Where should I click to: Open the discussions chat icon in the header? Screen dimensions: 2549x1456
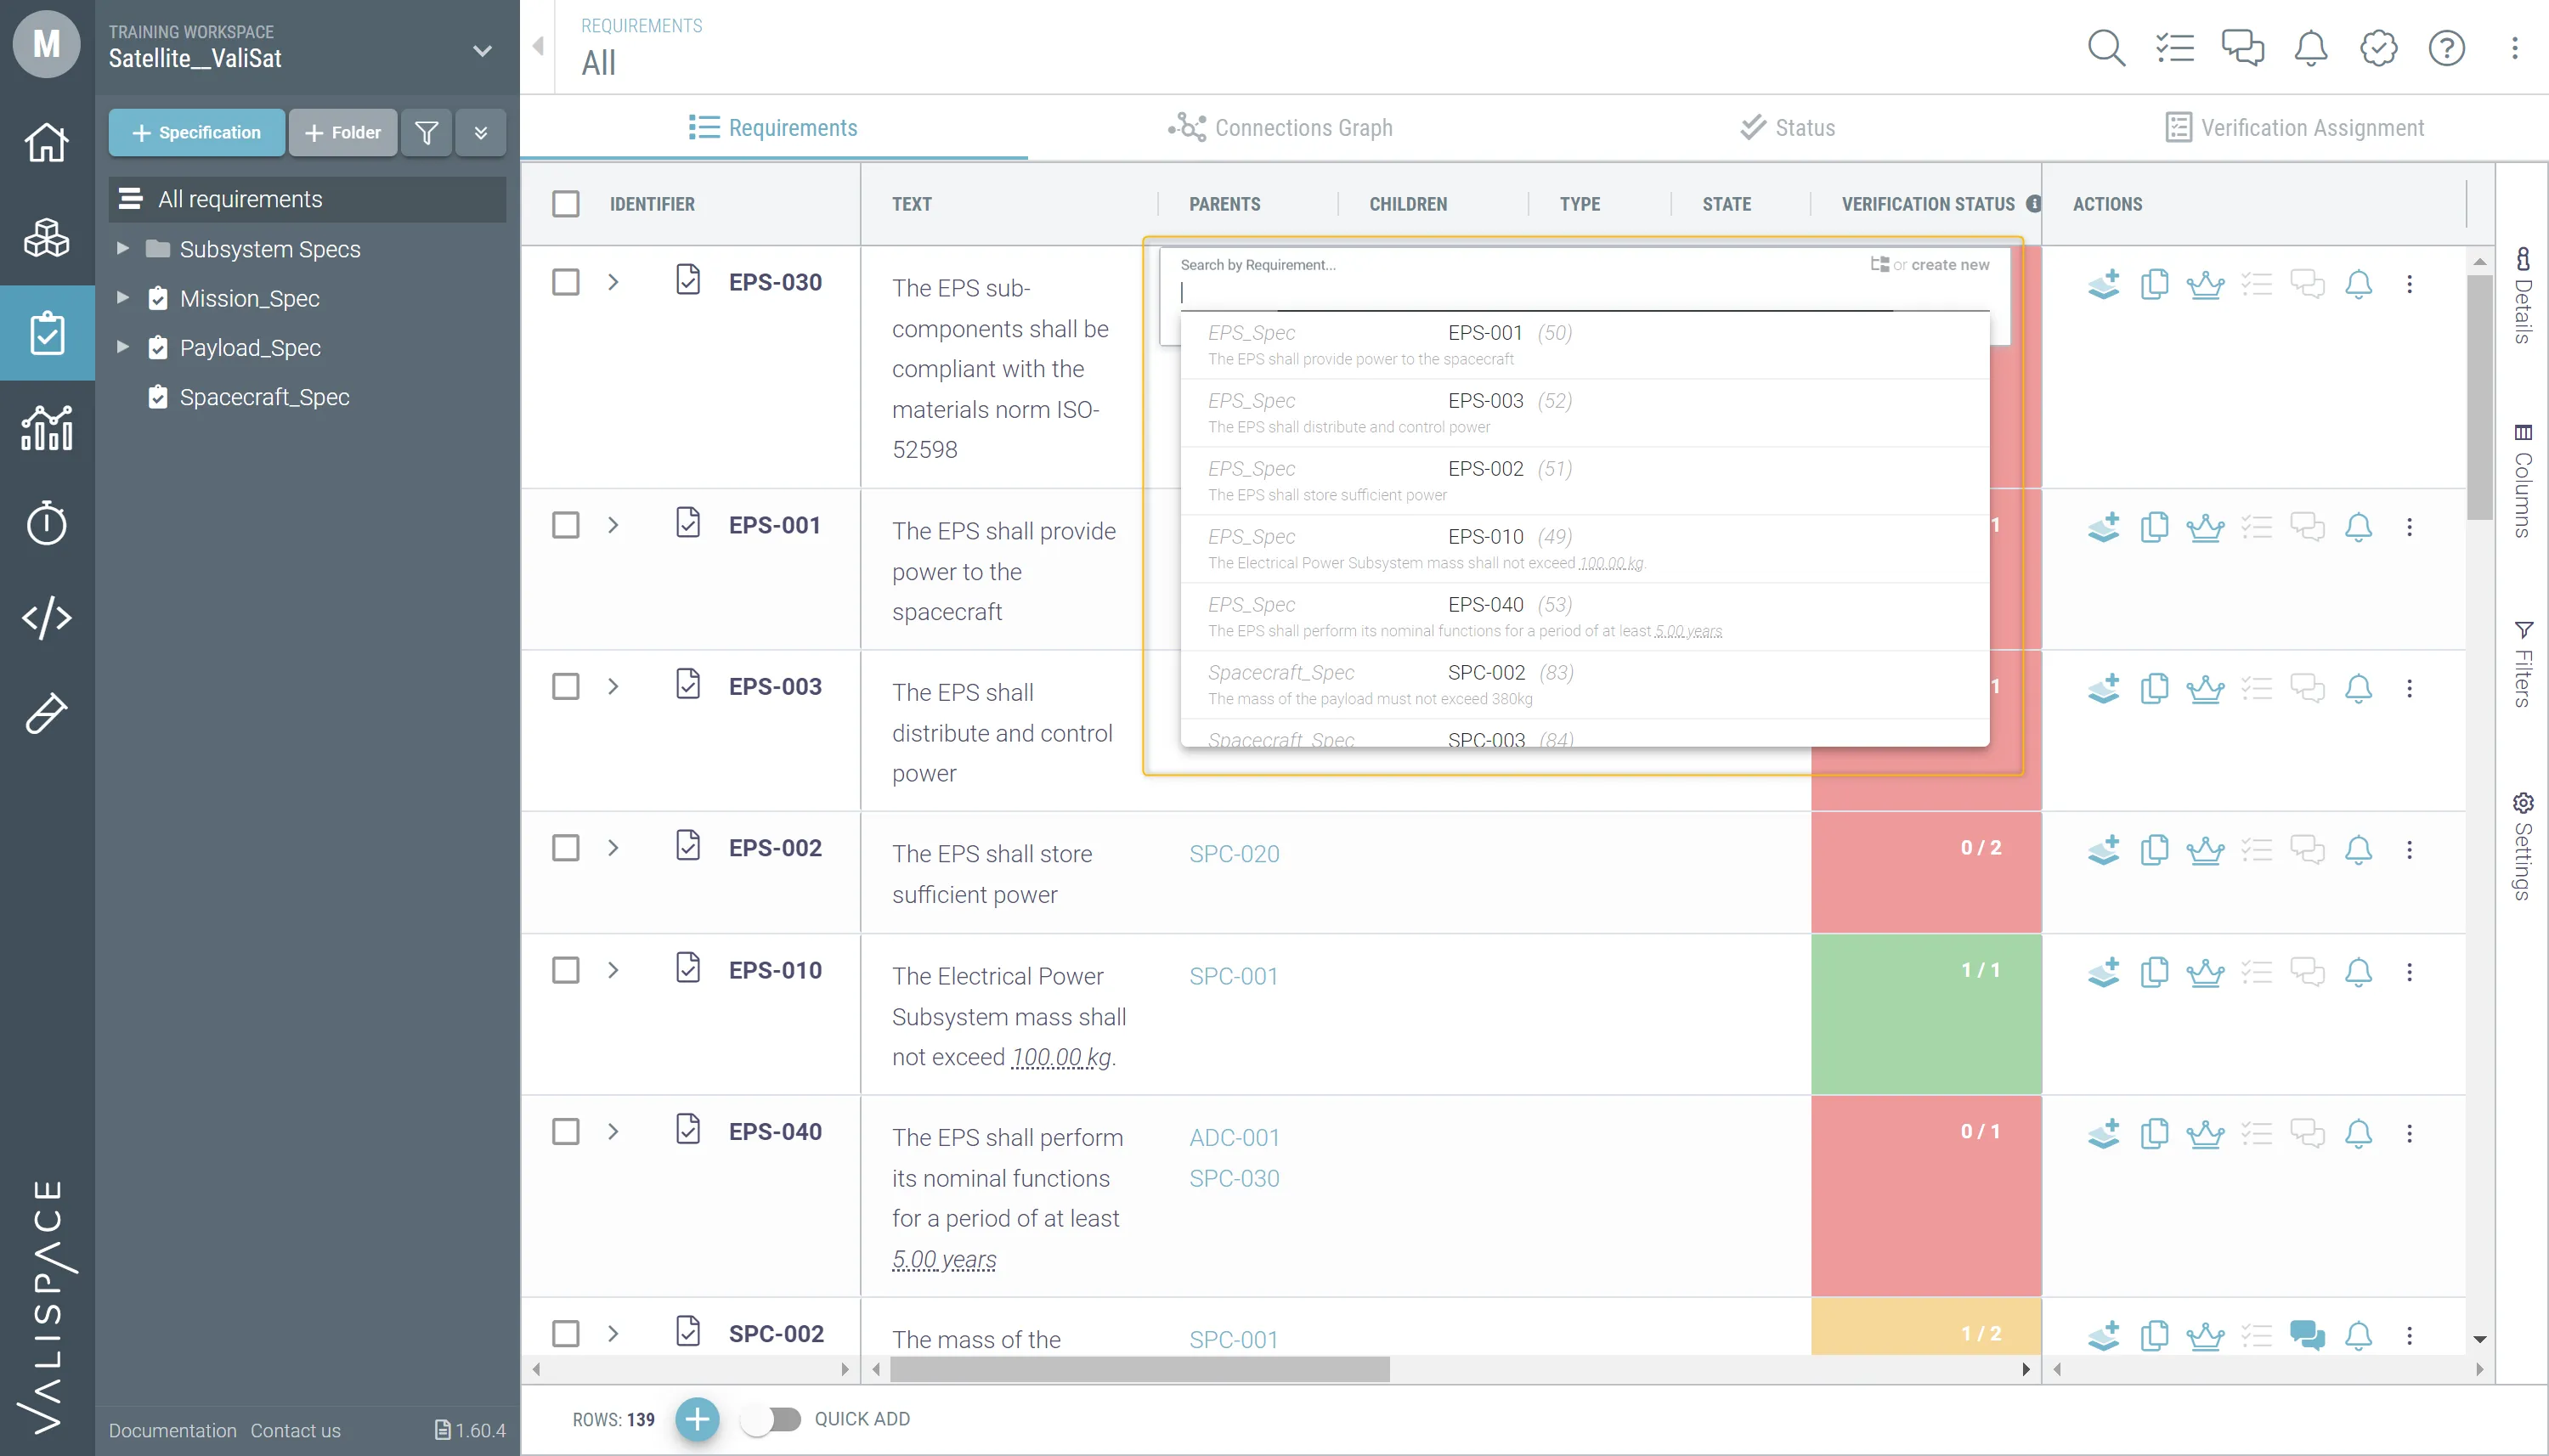[2242, 48]
